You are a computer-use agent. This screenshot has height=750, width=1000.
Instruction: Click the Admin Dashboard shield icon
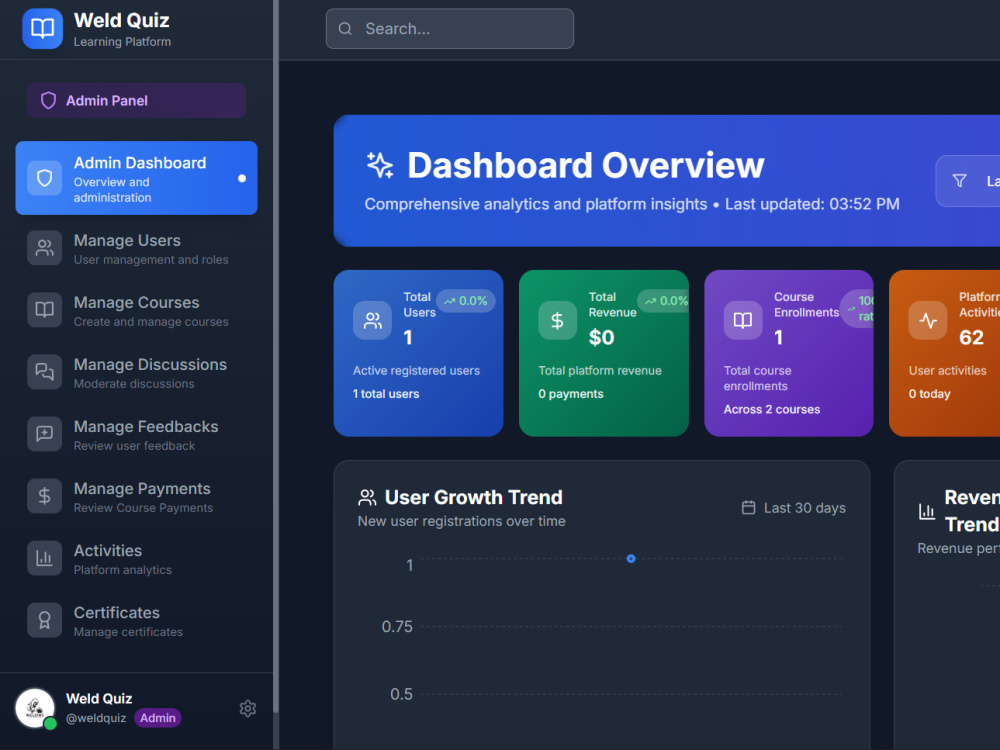[x=45, y=178]
